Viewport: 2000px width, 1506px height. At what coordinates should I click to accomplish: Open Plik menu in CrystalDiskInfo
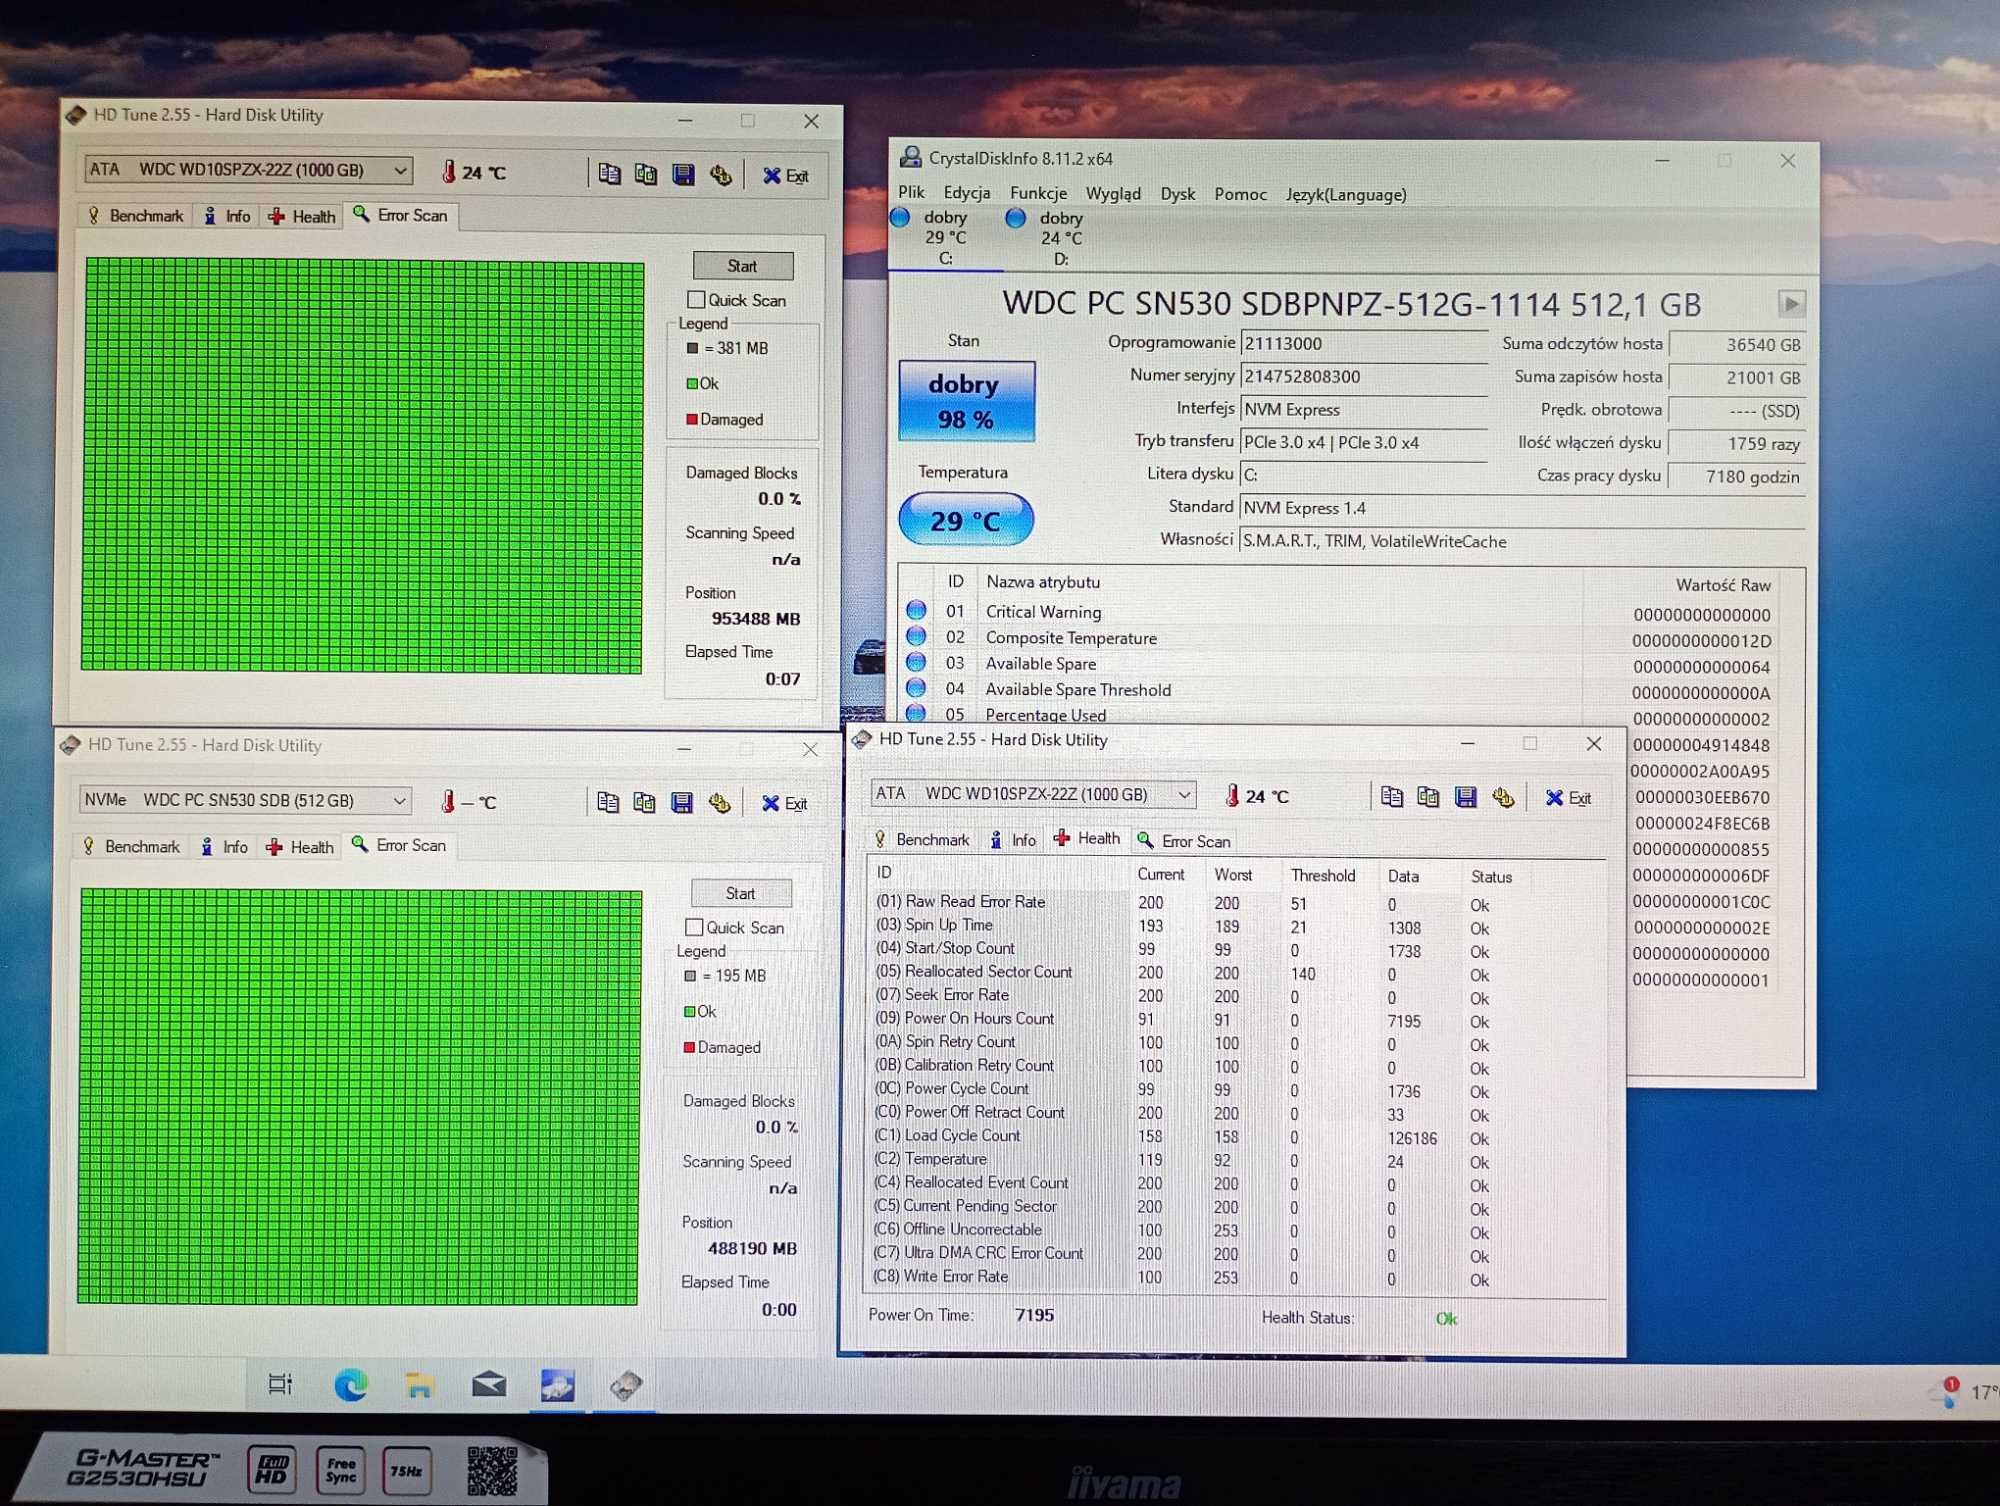tap(911, 192)
